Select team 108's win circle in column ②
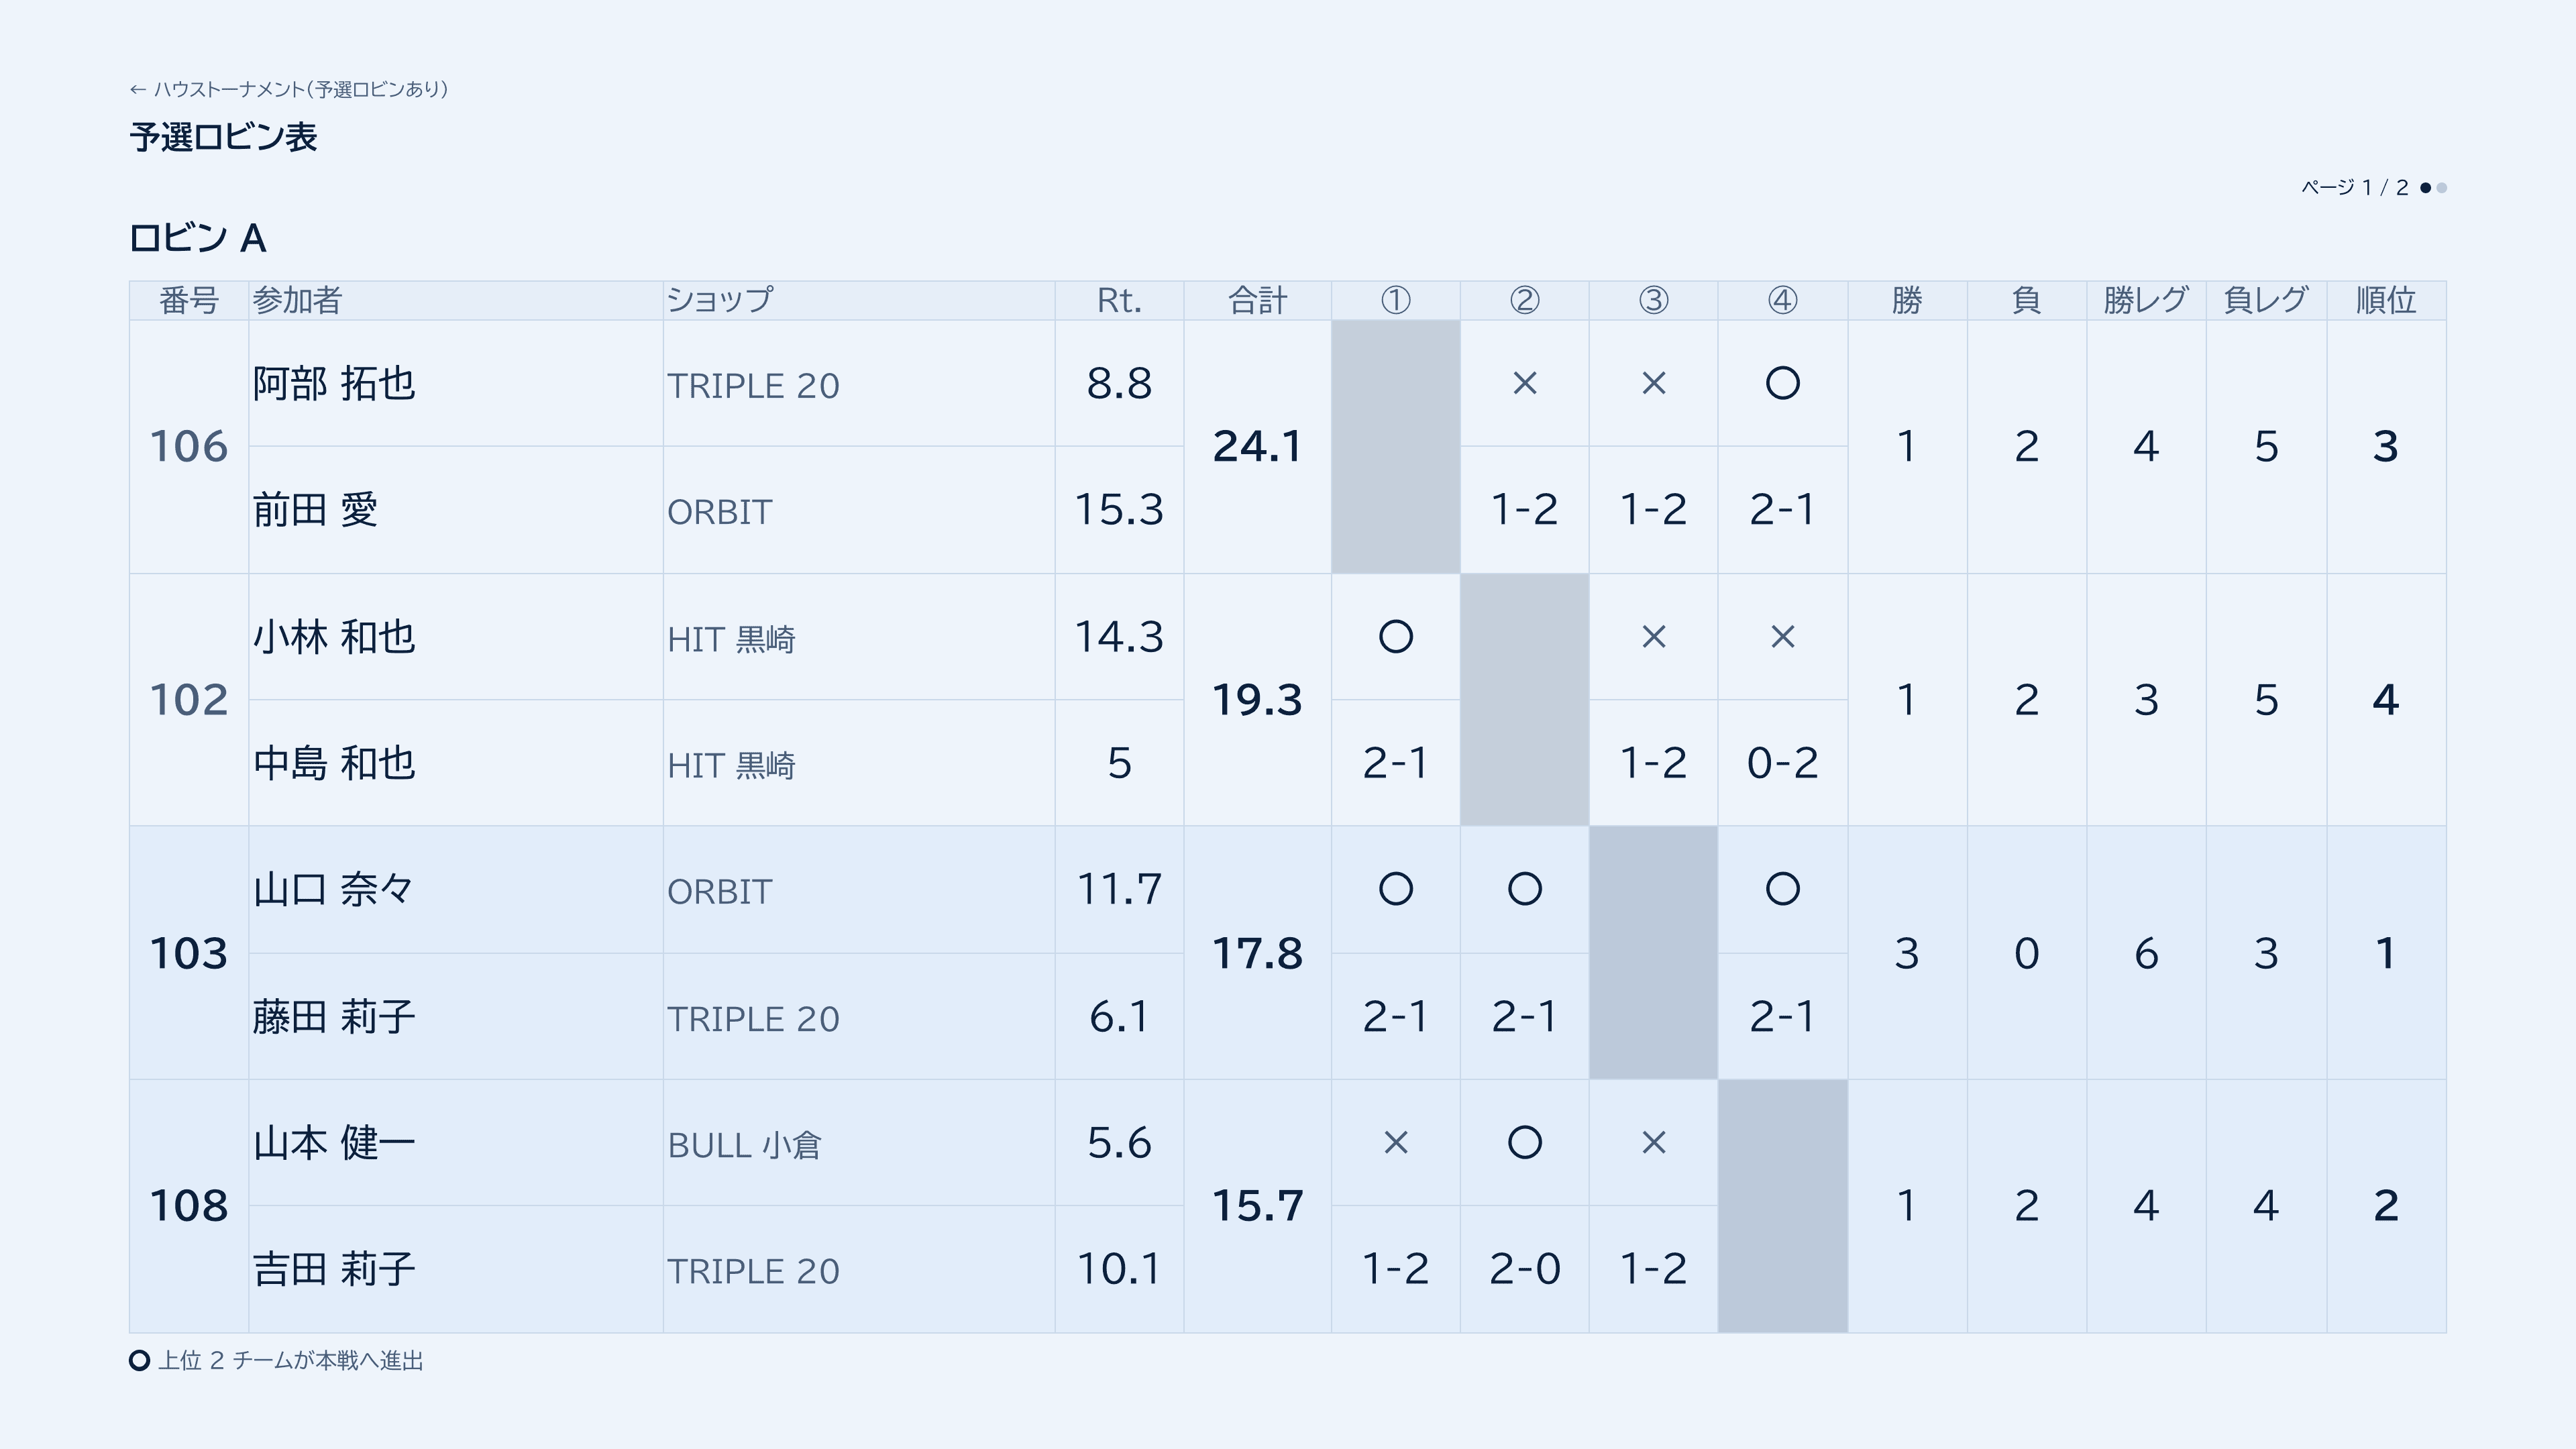This screenshot has height=1449, width=2576. (x=1524, y=1142)
